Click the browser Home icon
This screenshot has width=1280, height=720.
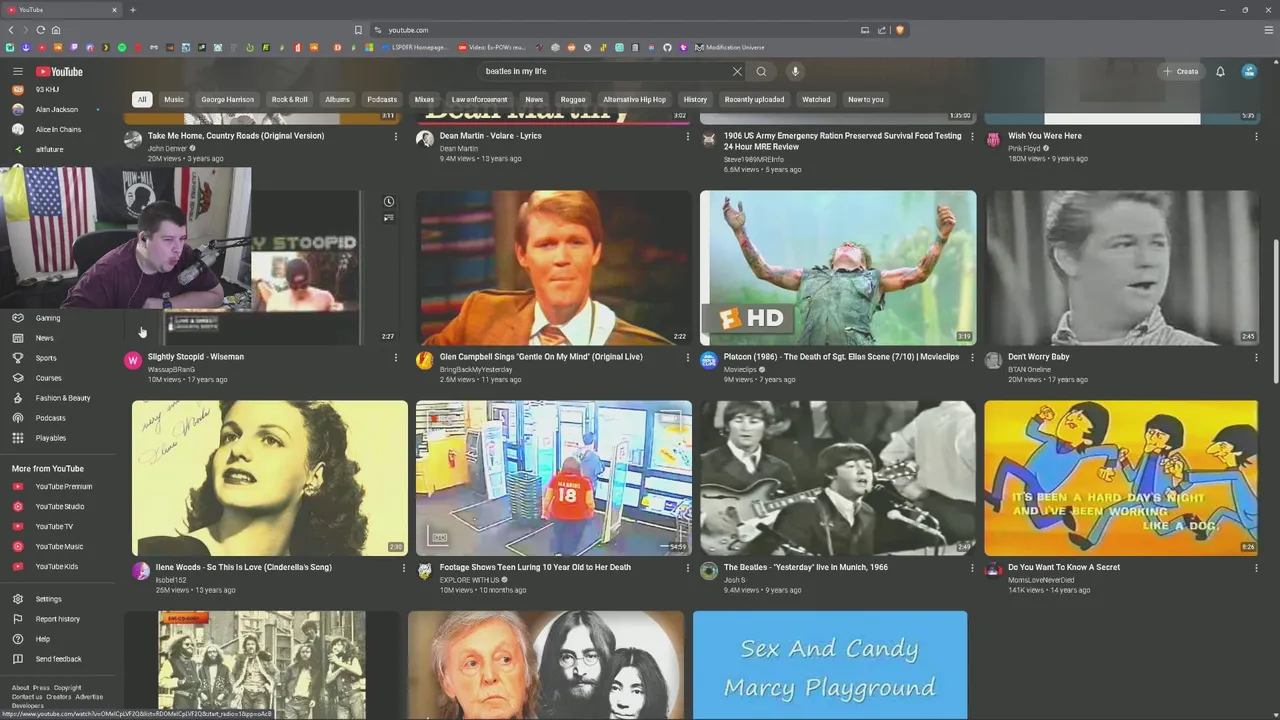(56, 30)
